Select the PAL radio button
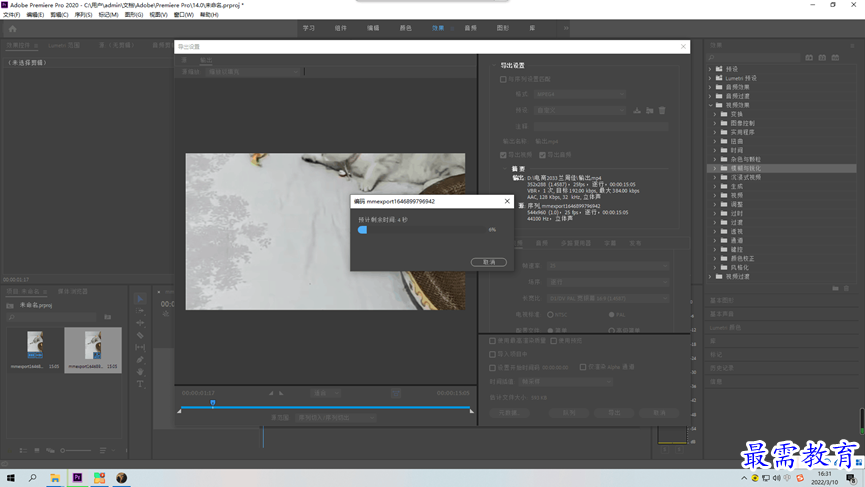The height and width of the screenshot is (487, 865). click(611, 314)
